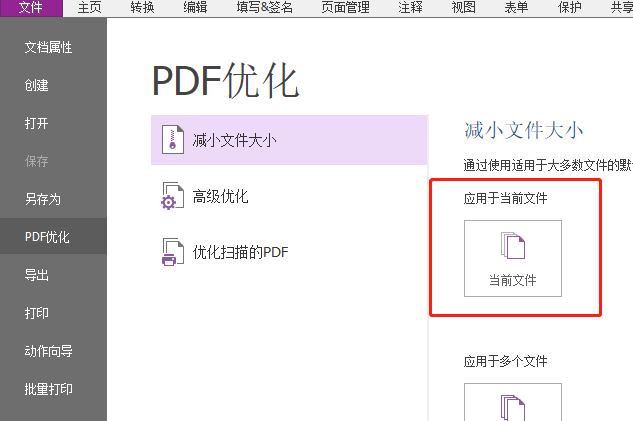Go to 填写&签名 tab
Image resolution: width=633 pixels, height=421 pixels.
[264, 7]
